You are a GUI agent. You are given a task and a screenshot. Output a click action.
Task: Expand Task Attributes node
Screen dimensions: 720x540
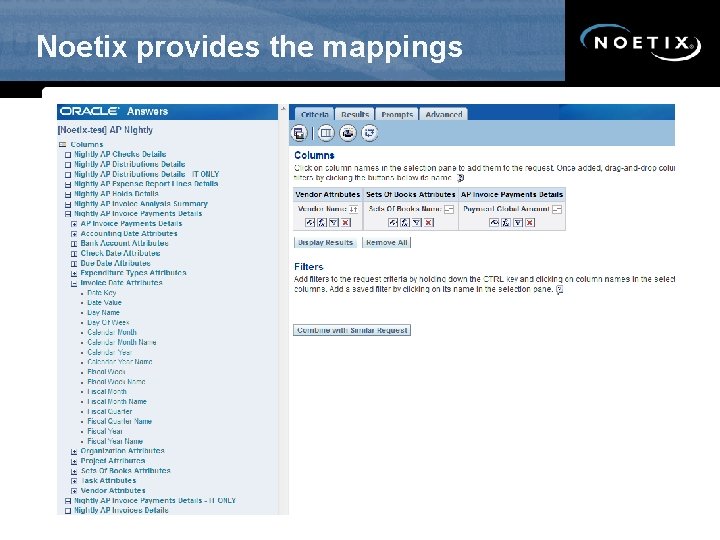[74, 481]
